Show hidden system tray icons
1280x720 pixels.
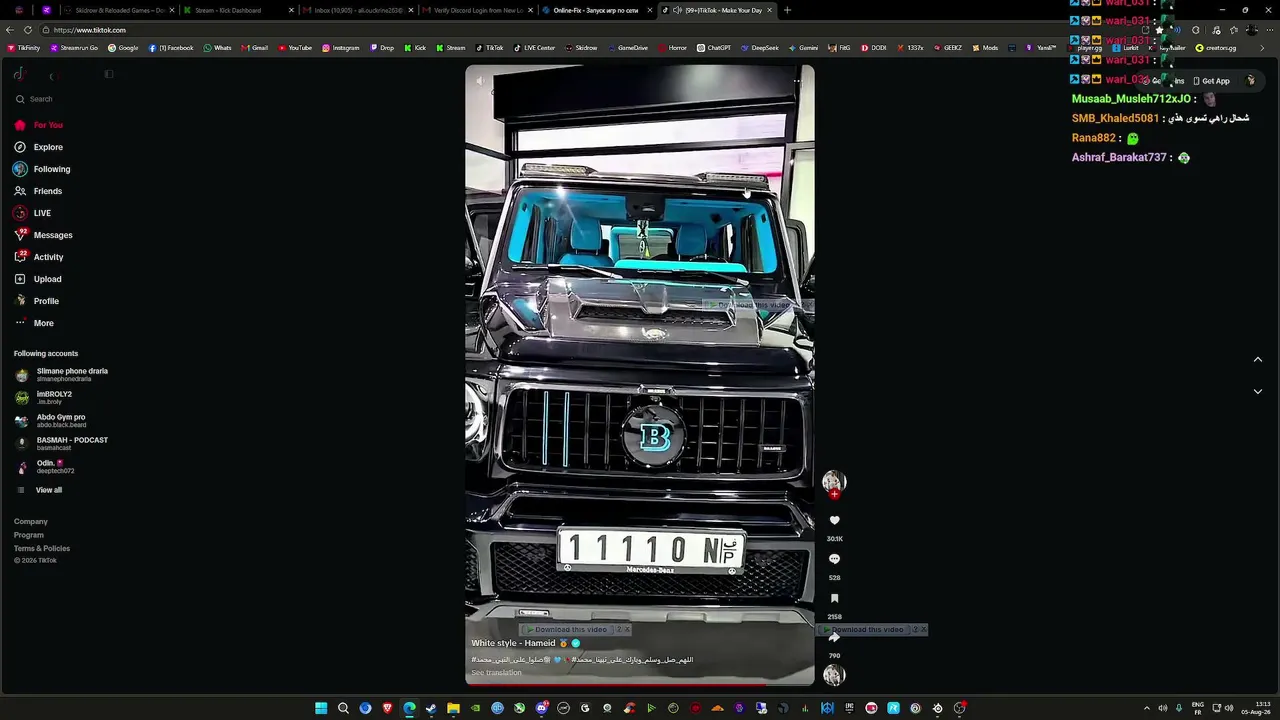1147,708
